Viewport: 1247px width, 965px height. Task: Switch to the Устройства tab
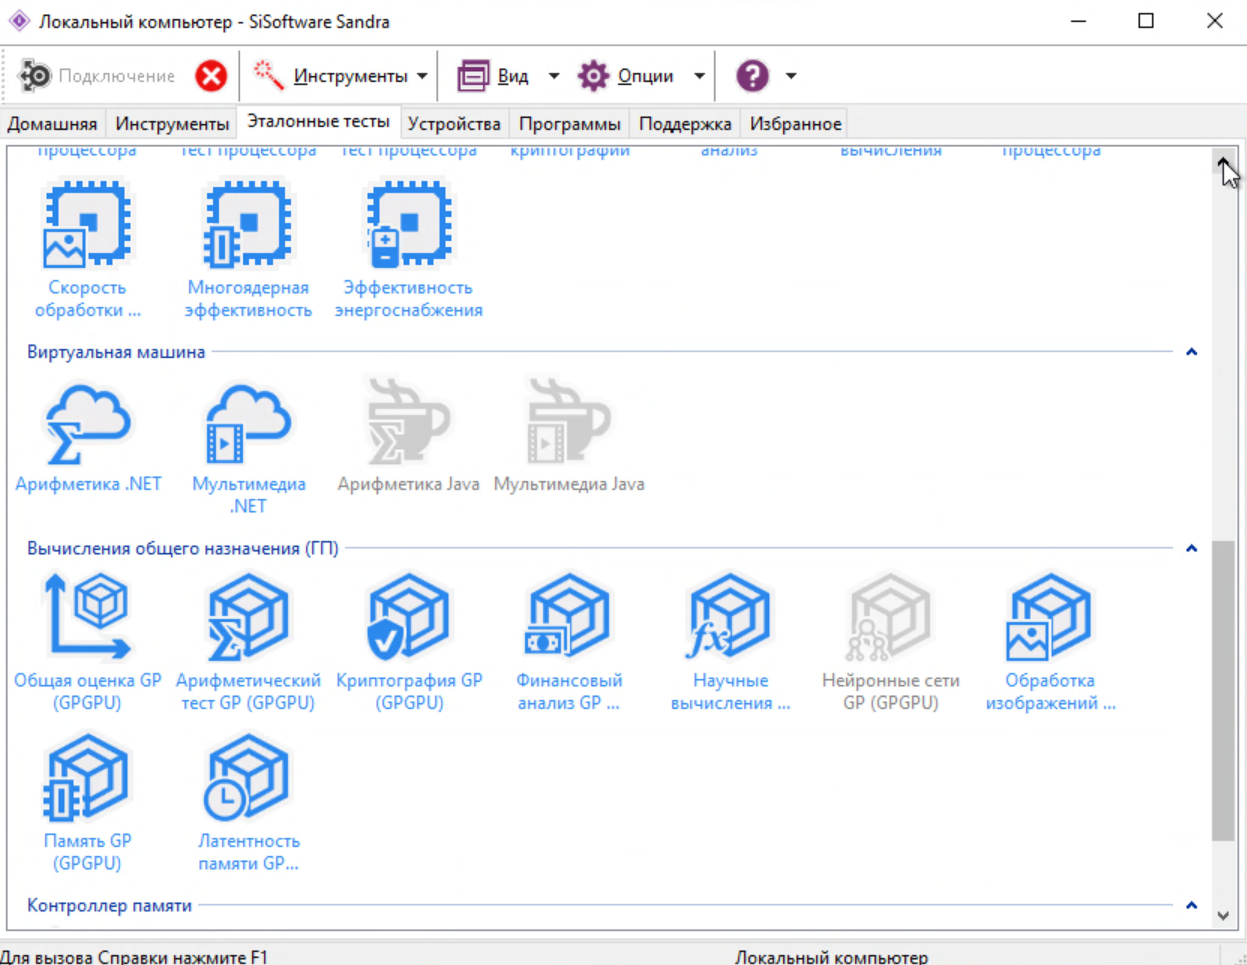tap(454, 124)
